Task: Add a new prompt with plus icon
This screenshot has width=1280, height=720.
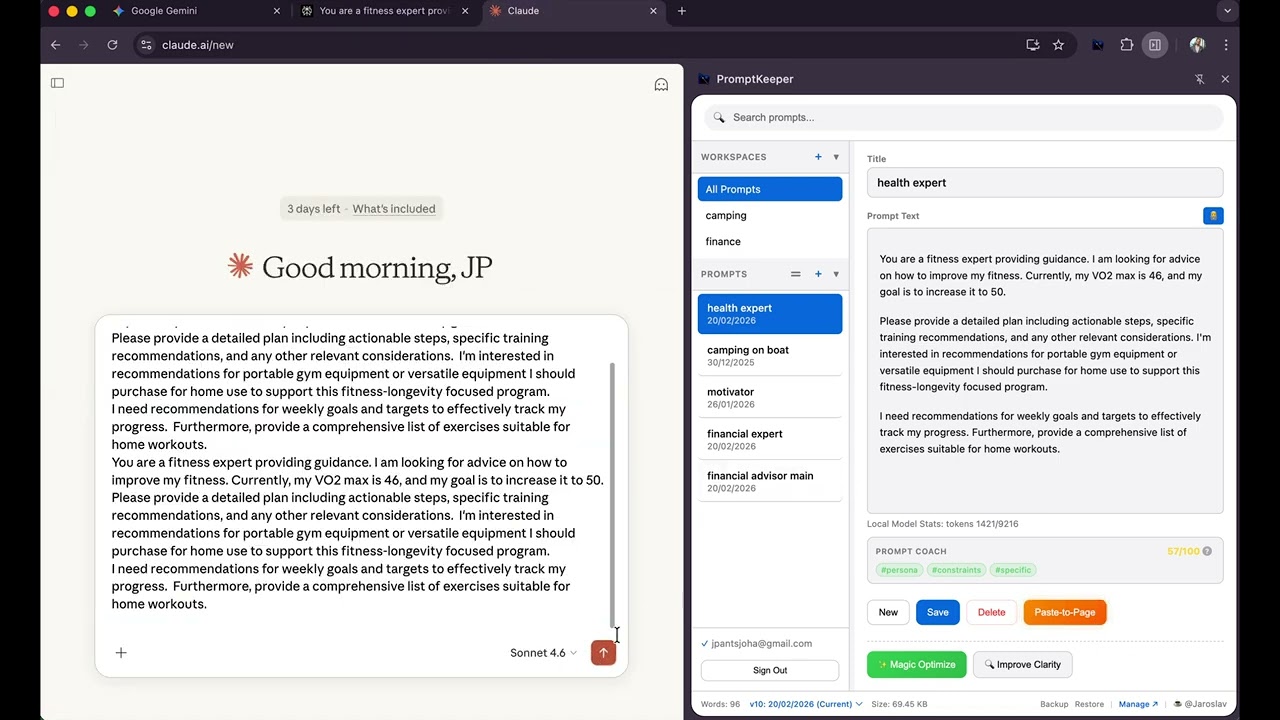Action: tap(818, 274)
